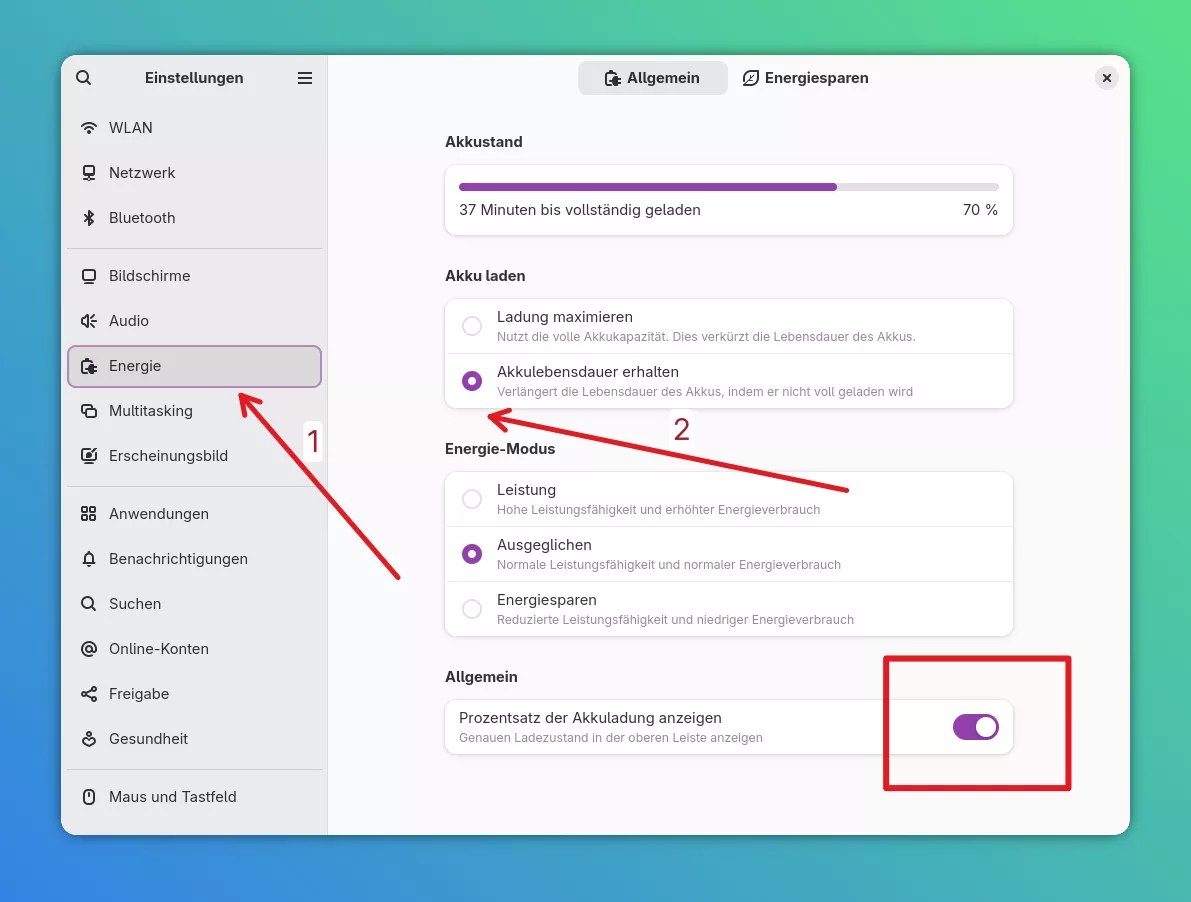1191x902 pixels.
Task: Click the Audio speaker icon
Action: [89, 321]
